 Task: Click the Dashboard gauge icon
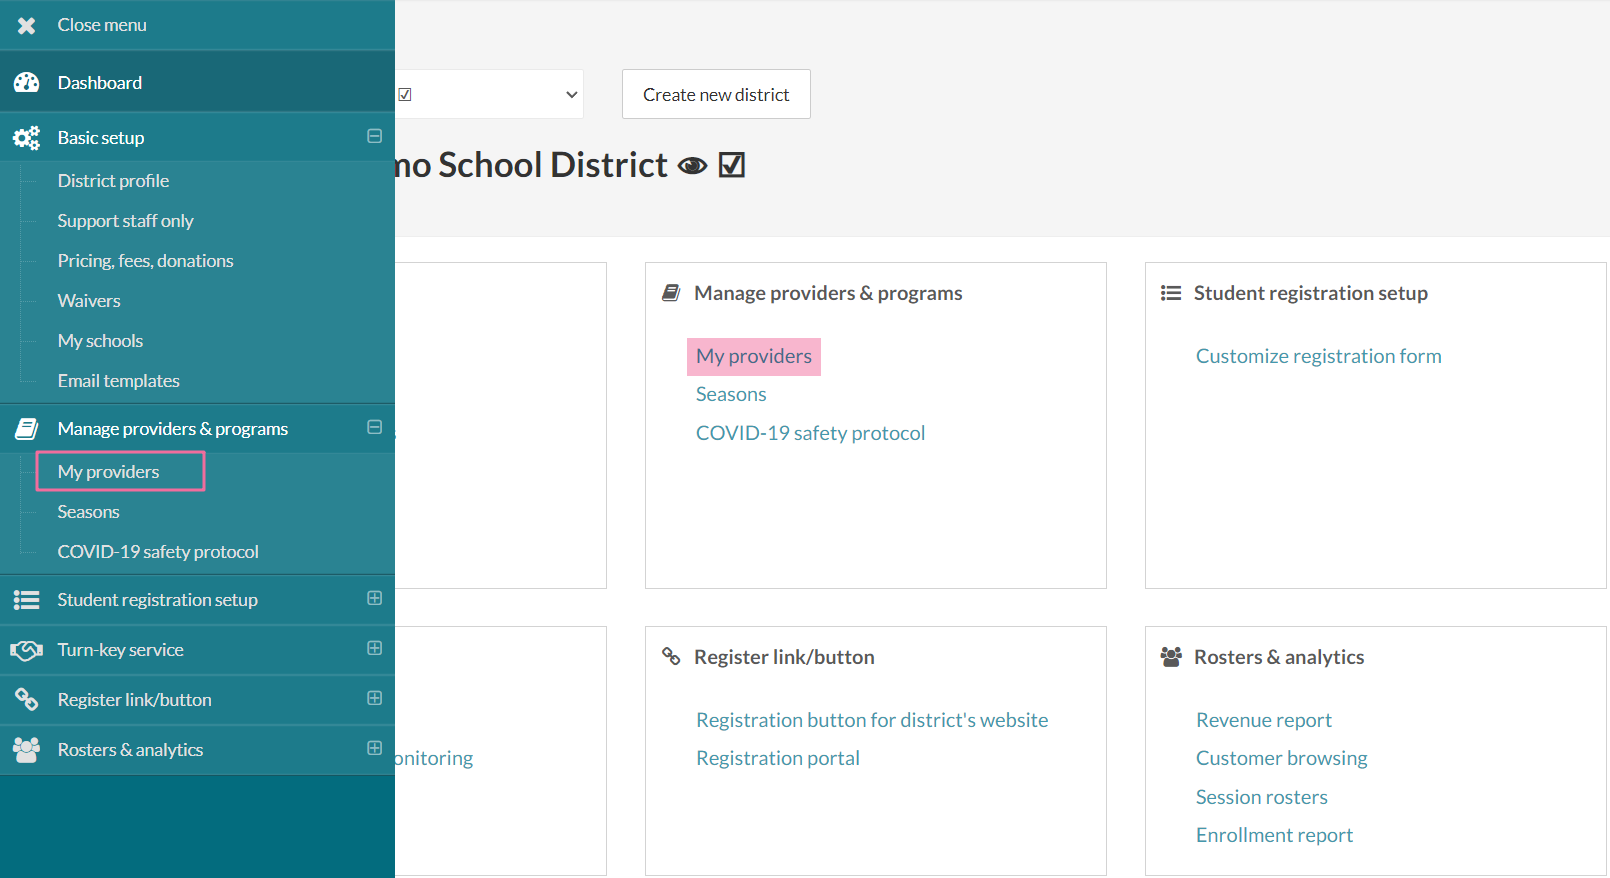pos(27,83)
